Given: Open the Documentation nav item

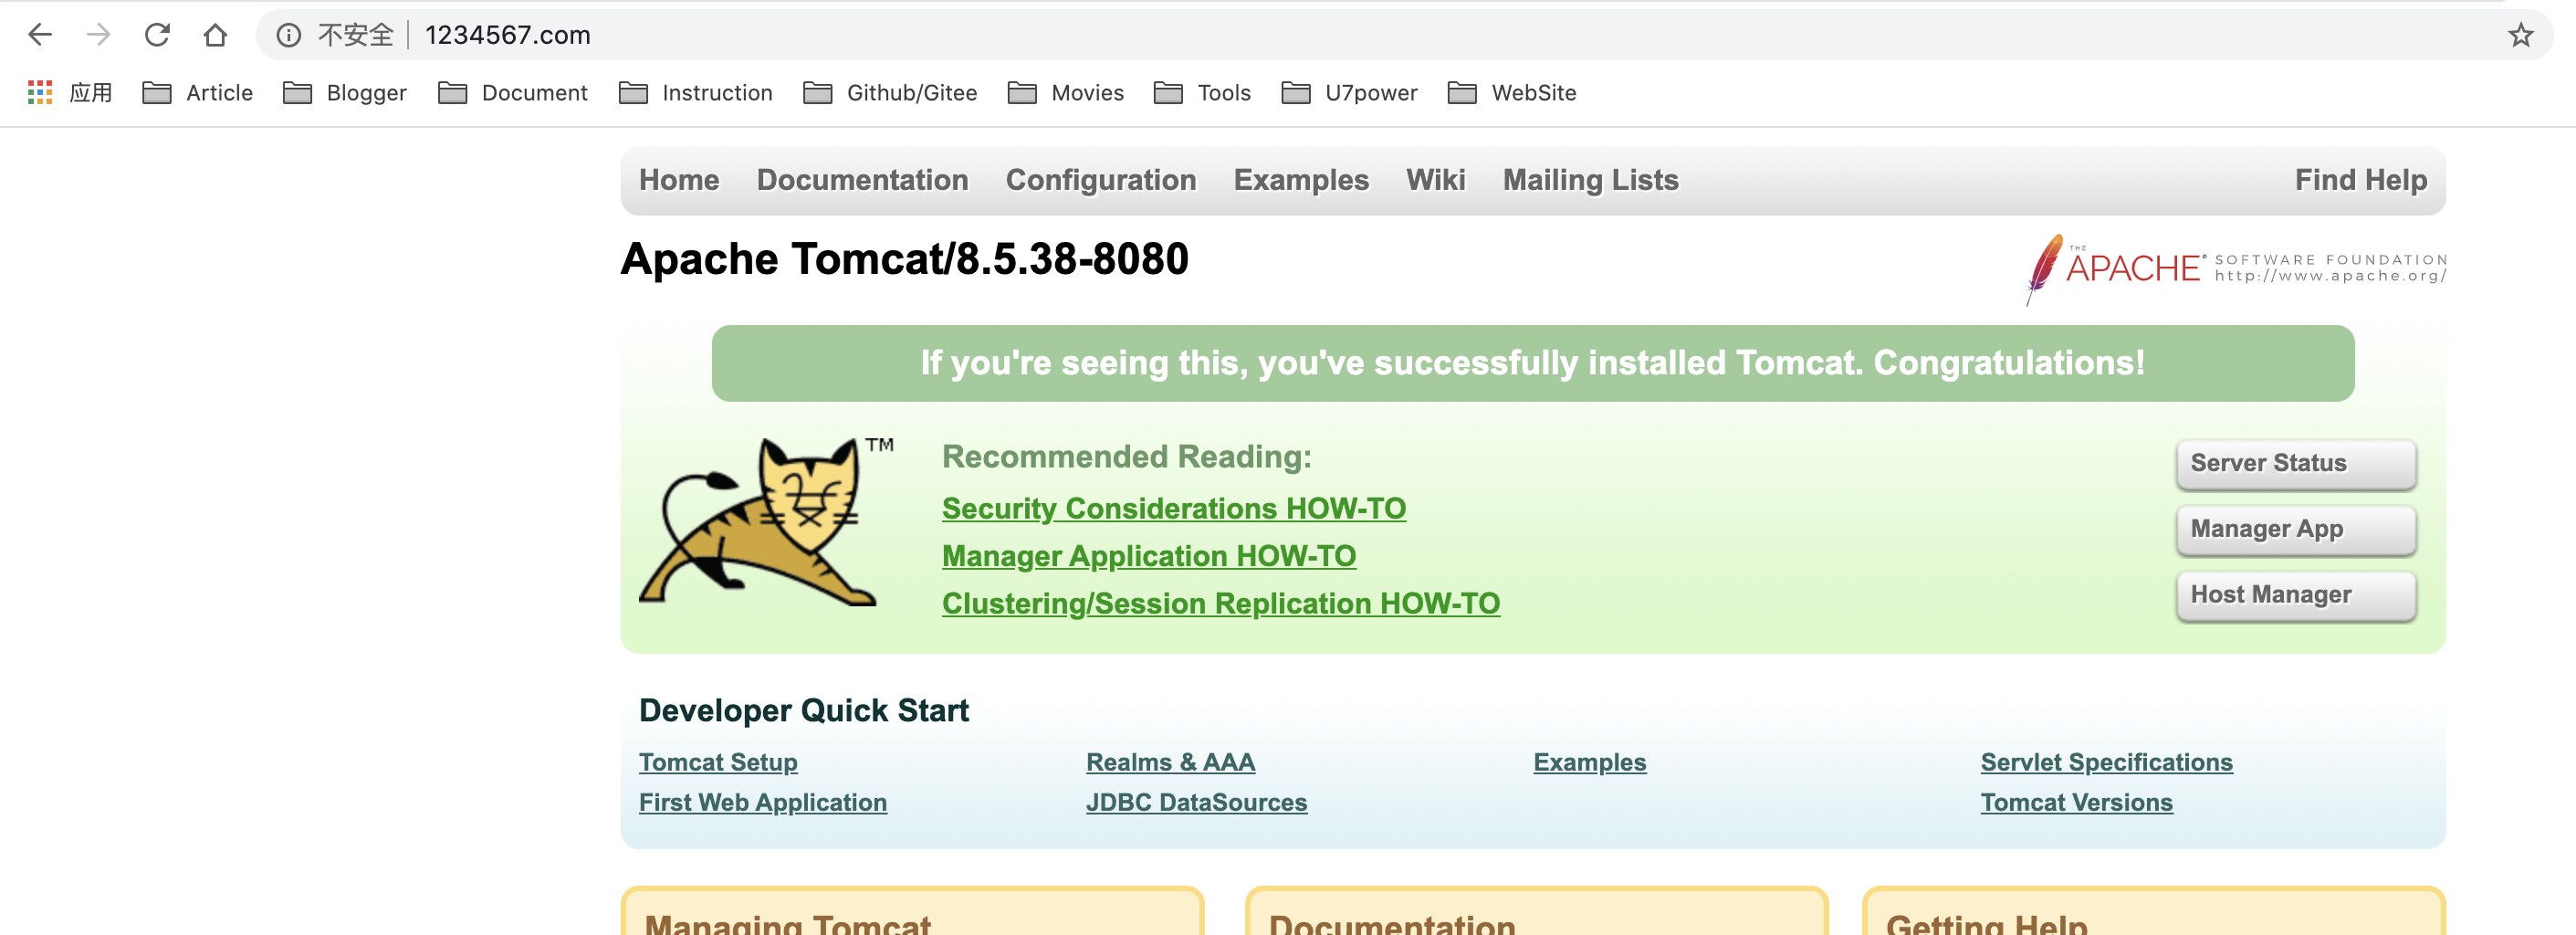Looking at the screenshot, I should 862,180.
